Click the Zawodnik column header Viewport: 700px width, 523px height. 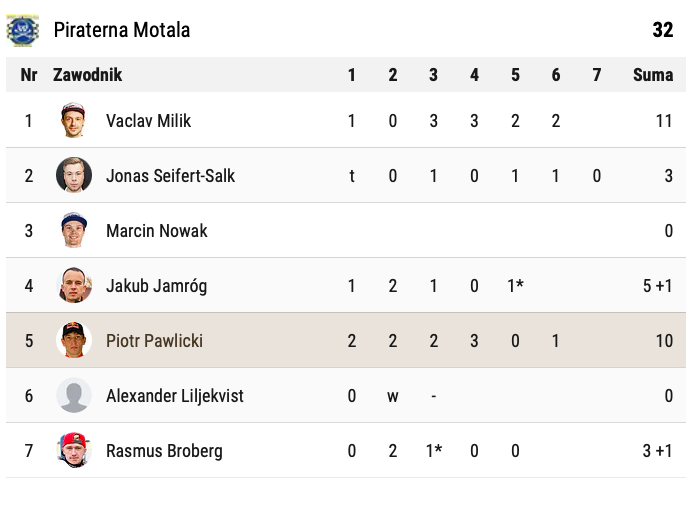click(x=87, y=75)
